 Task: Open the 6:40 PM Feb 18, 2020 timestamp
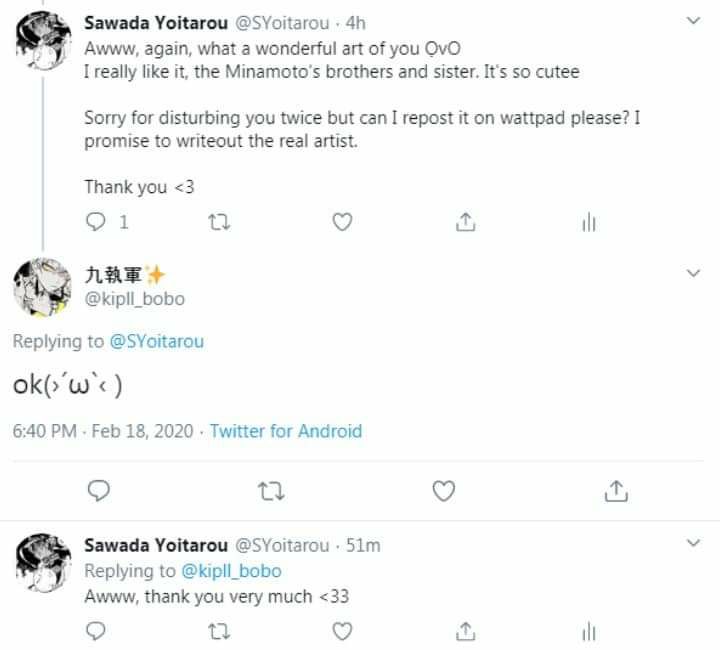[x=100, y=431]
